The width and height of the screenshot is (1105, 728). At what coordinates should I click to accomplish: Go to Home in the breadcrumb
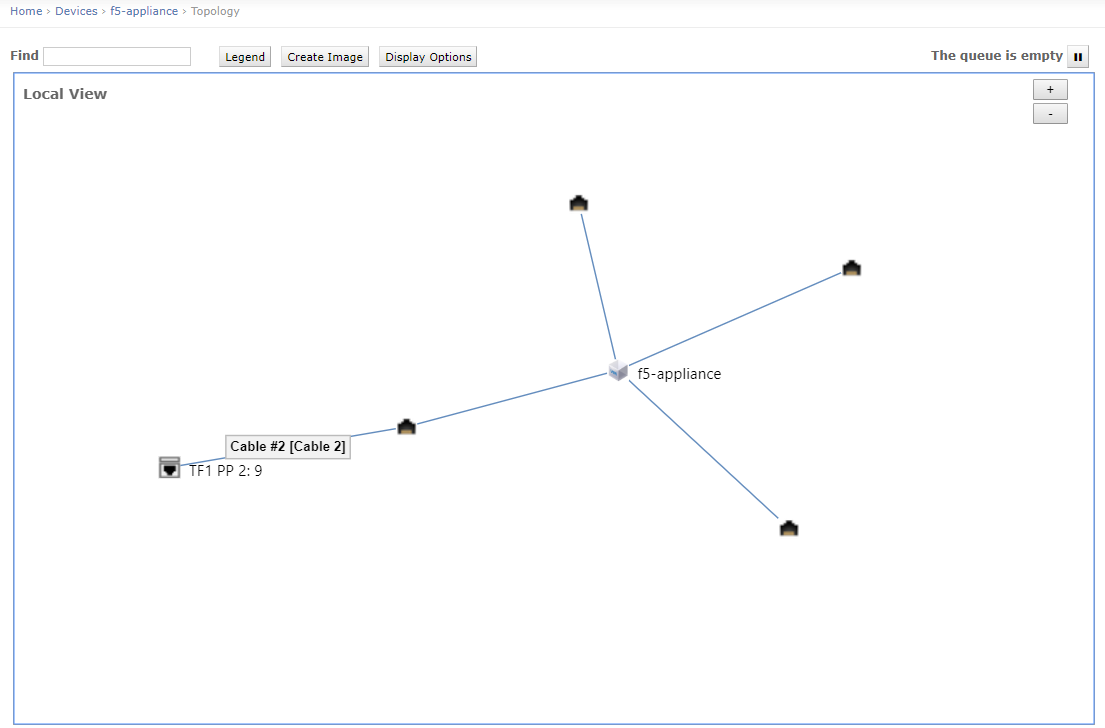[x=26, y=11]
